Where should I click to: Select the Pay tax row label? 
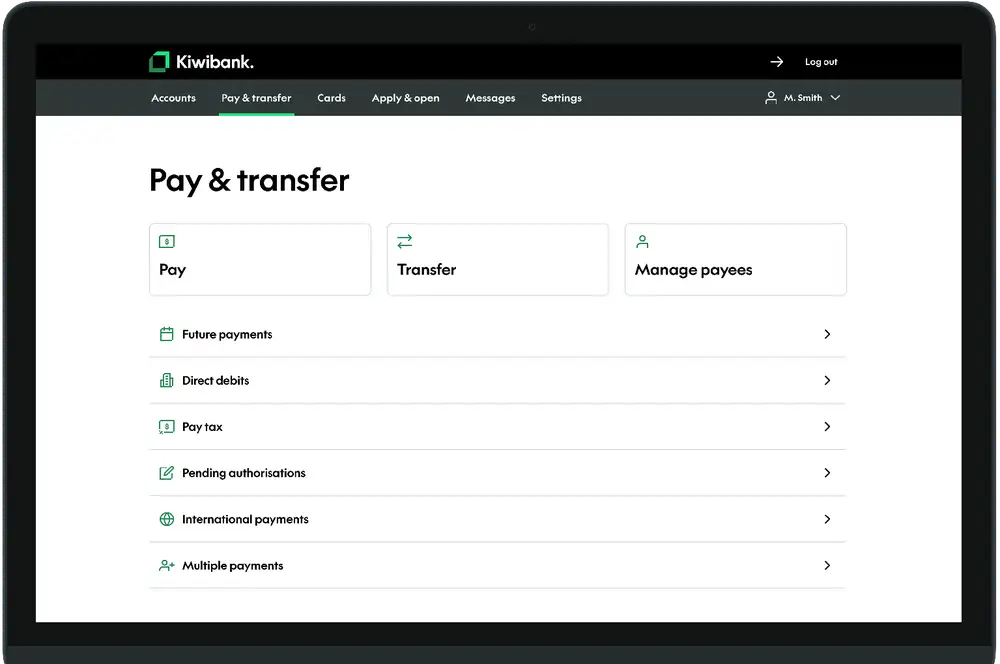click(x=202, y=427)
